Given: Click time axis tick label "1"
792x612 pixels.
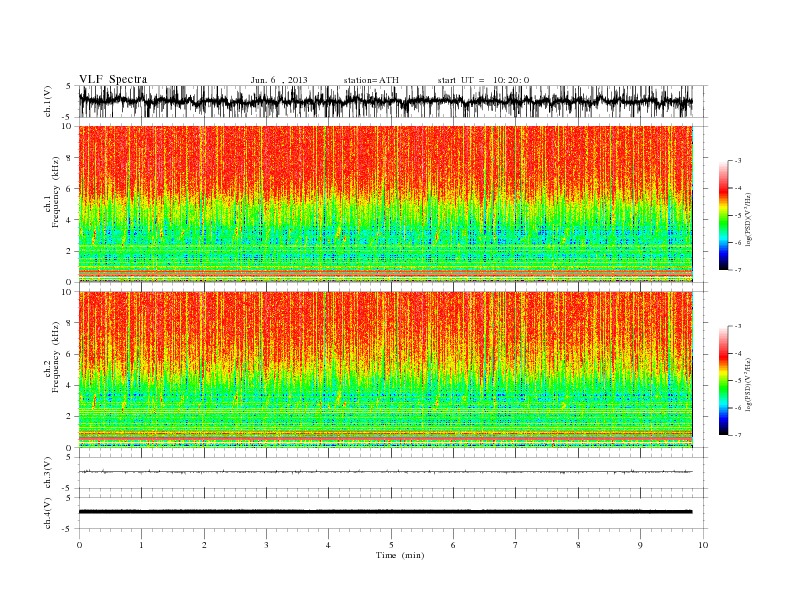Looking at the screenshot, I should click(x=141, y=545).
